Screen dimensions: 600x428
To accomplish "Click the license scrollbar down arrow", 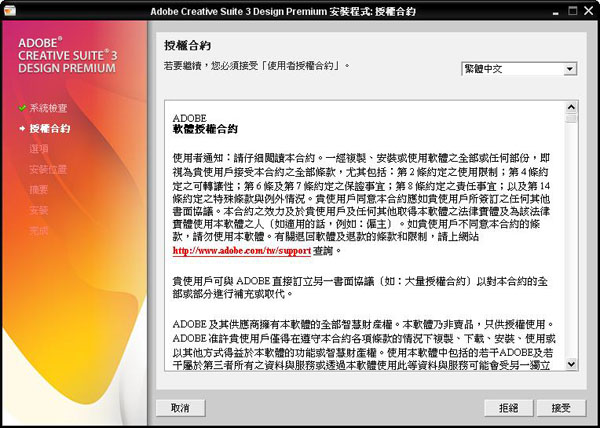I will 571,364.
